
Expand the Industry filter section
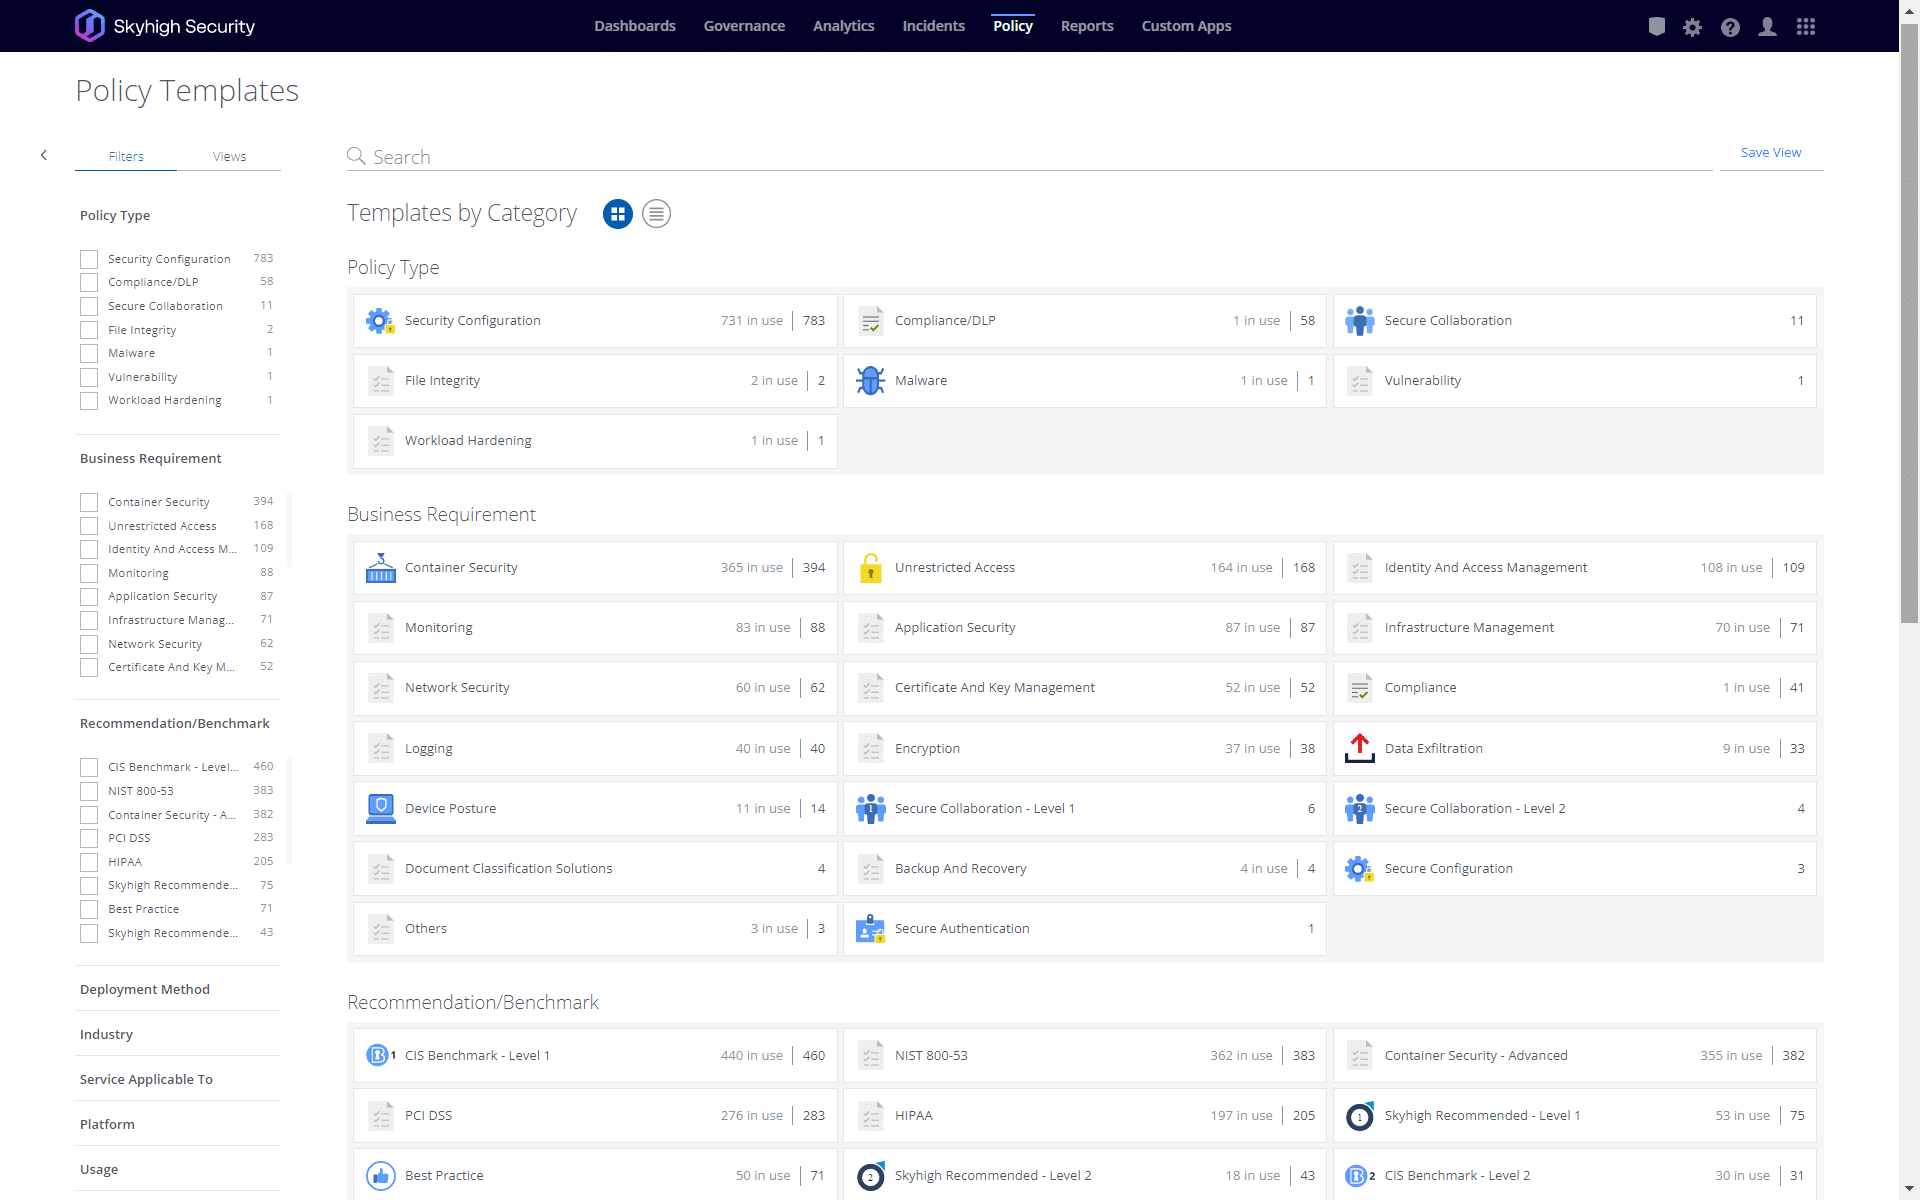[x=106, y=1034]
